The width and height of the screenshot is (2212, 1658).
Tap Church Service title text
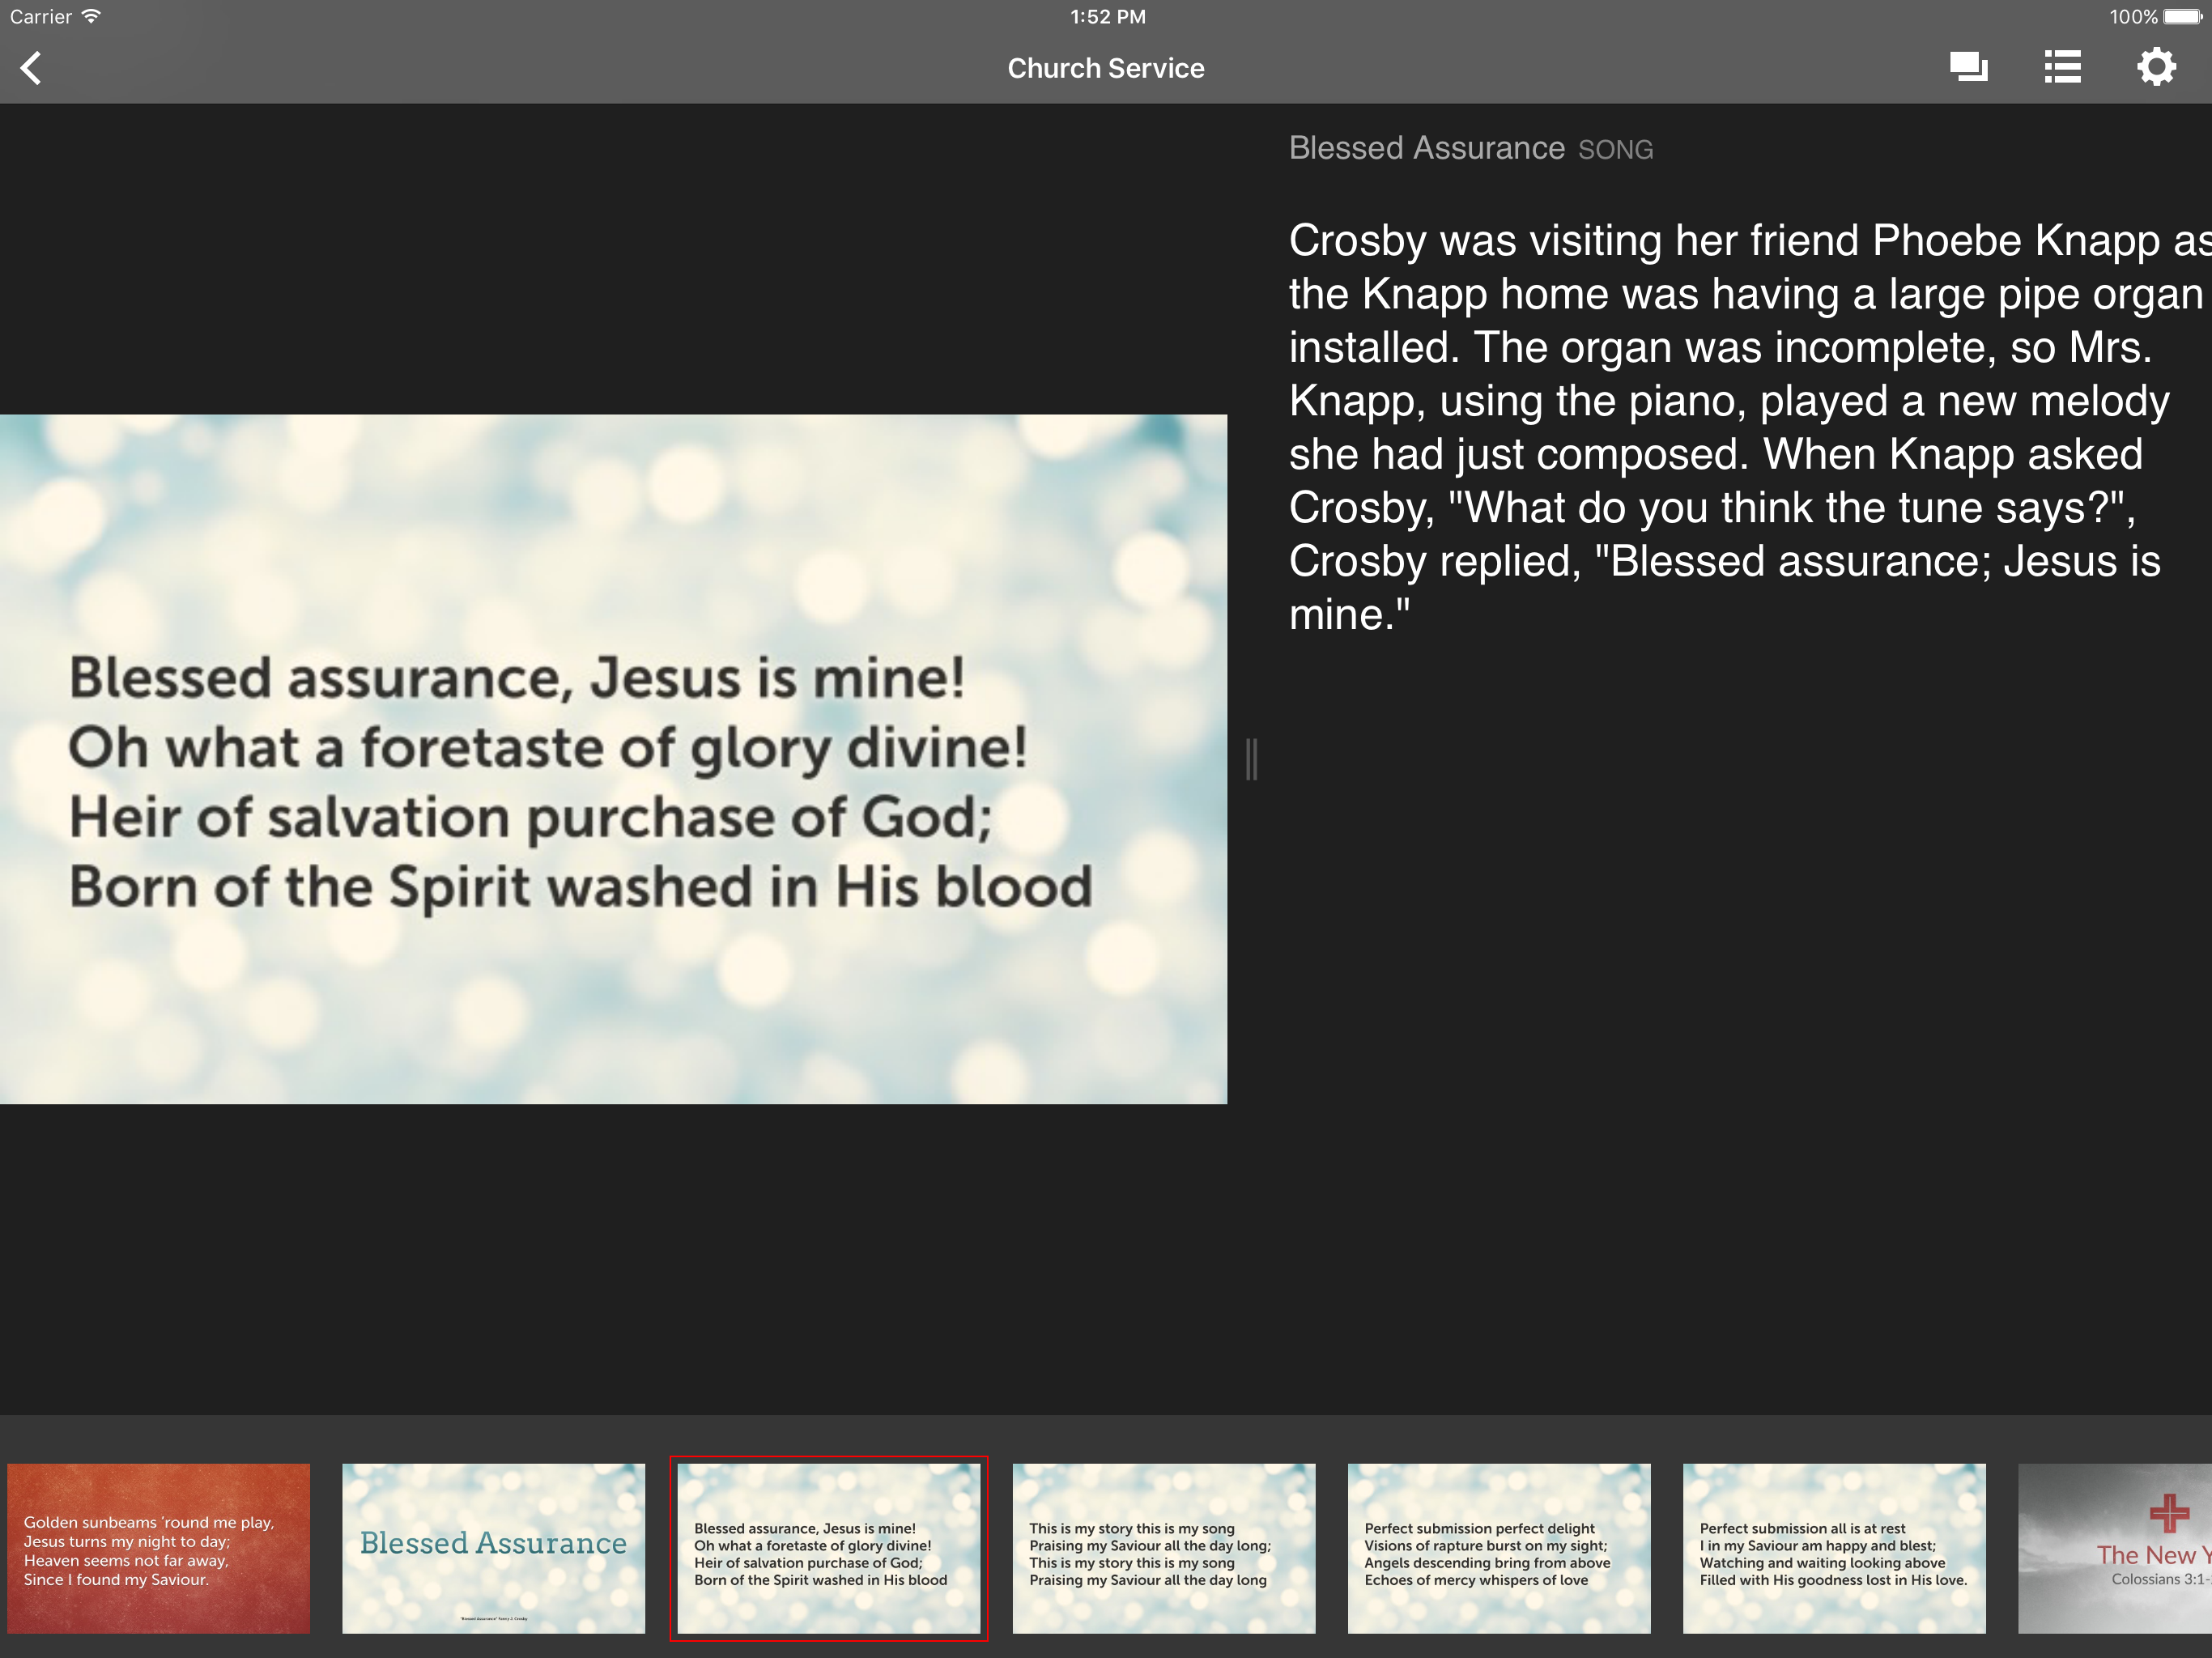point(1105,68)
